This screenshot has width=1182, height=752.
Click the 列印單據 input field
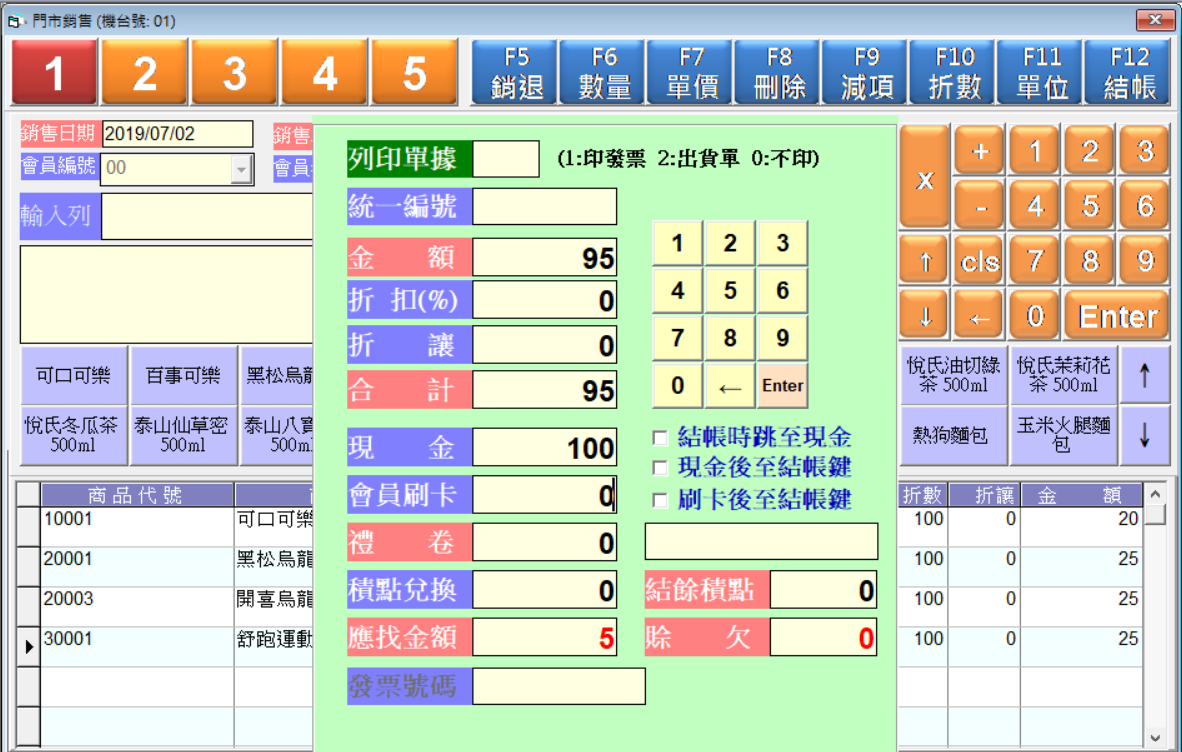(x=505, y=159)
